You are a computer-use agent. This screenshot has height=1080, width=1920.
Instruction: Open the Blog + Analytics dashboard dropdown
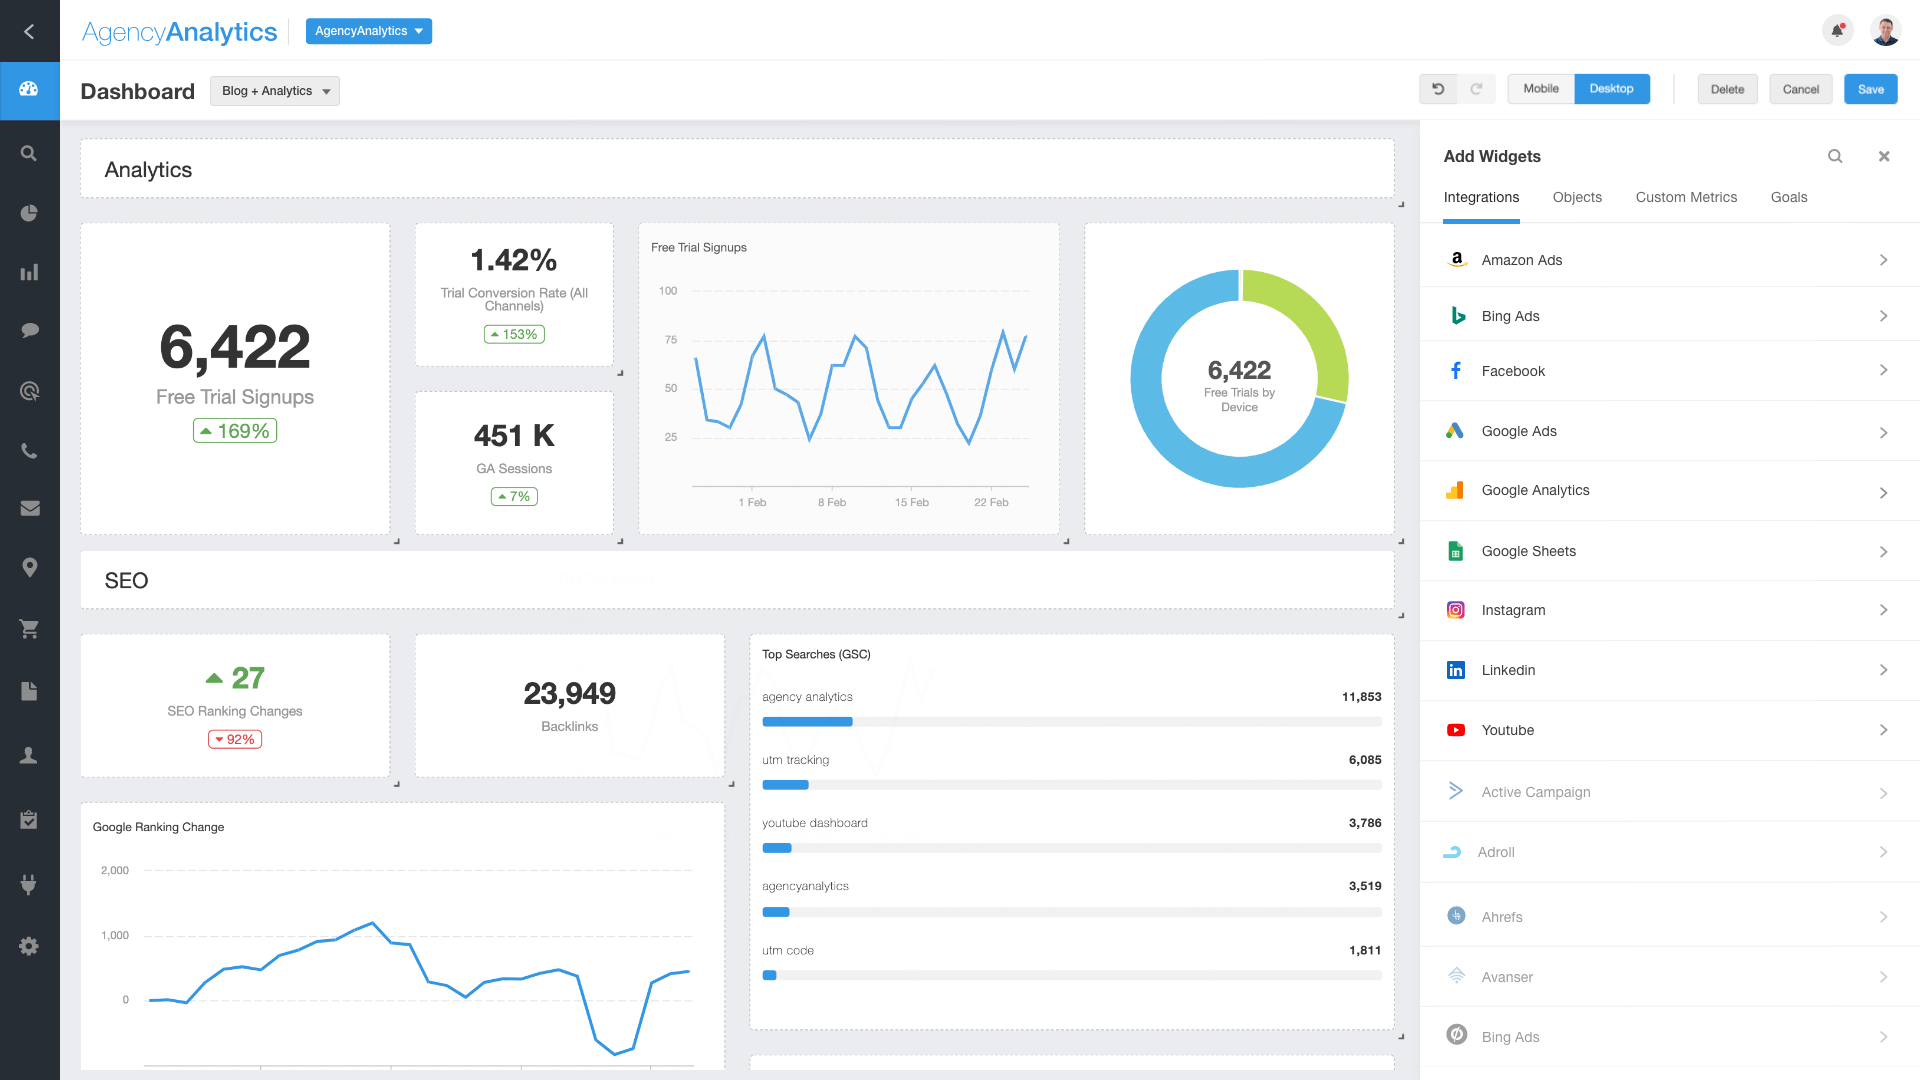[x=275, y=91]
